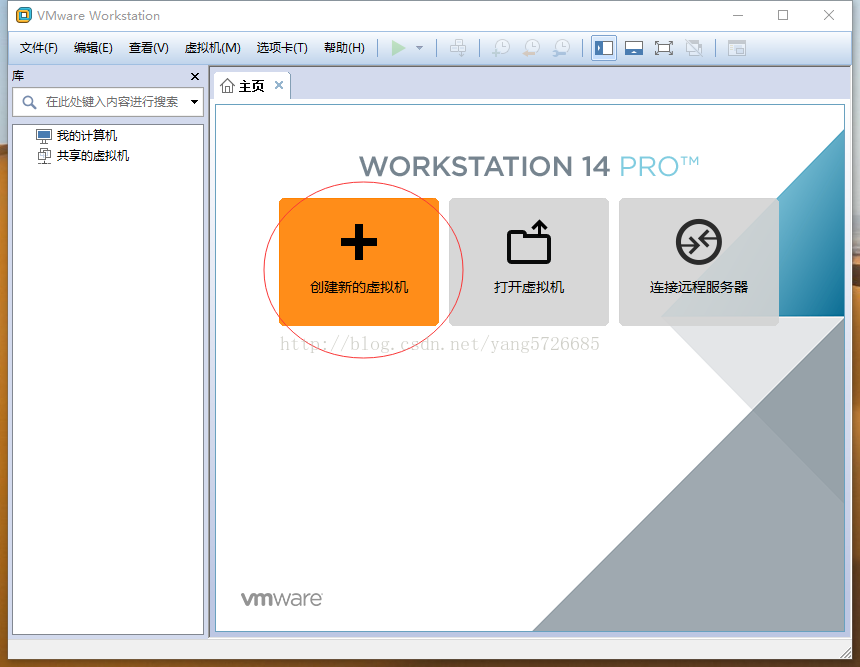Close the 库 library panel
The height and width of the screenshot is (667, 860).
[x=195, y=76]
